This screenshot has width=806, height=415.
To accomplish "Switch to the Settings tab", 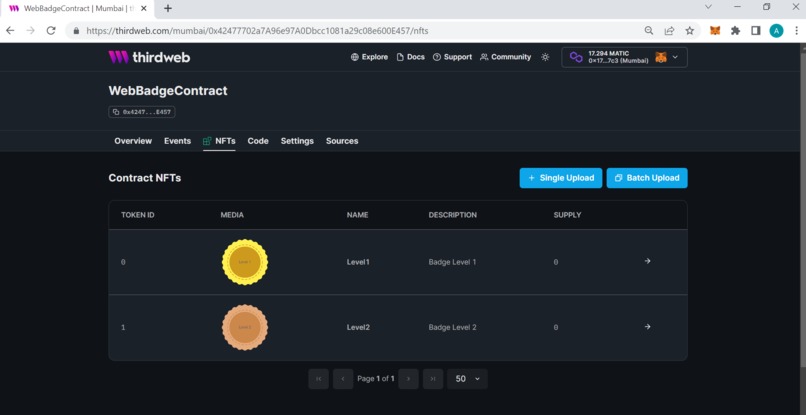I will coord(297,141).
